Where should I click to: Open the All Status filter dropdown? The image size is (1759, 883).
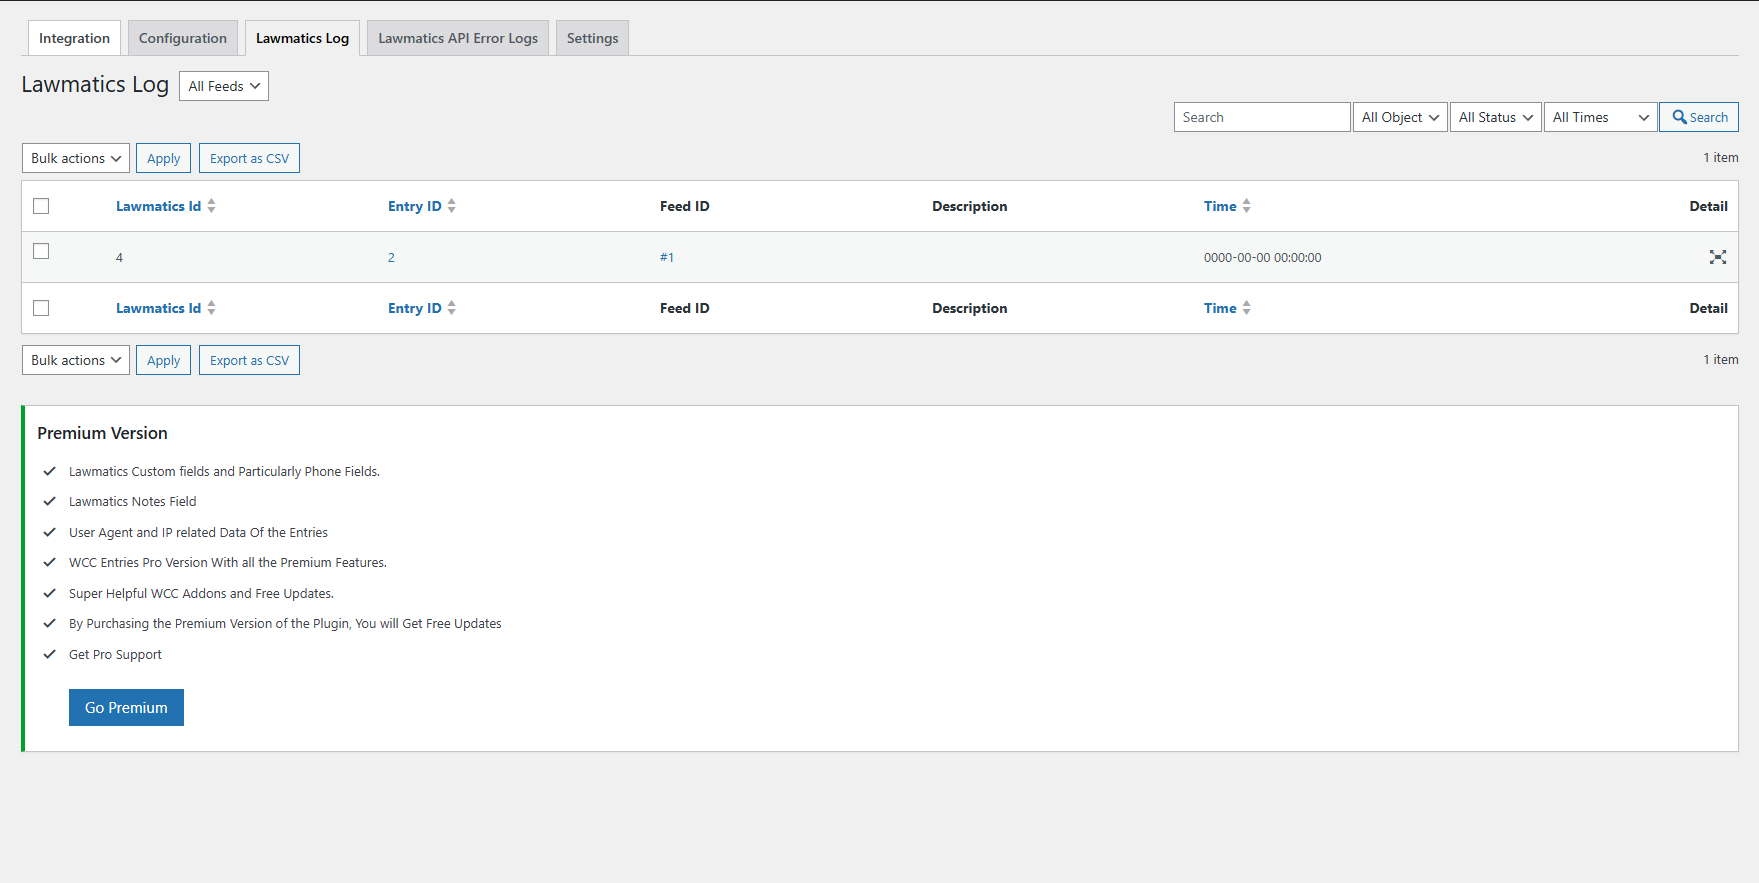click(1495, 117)
